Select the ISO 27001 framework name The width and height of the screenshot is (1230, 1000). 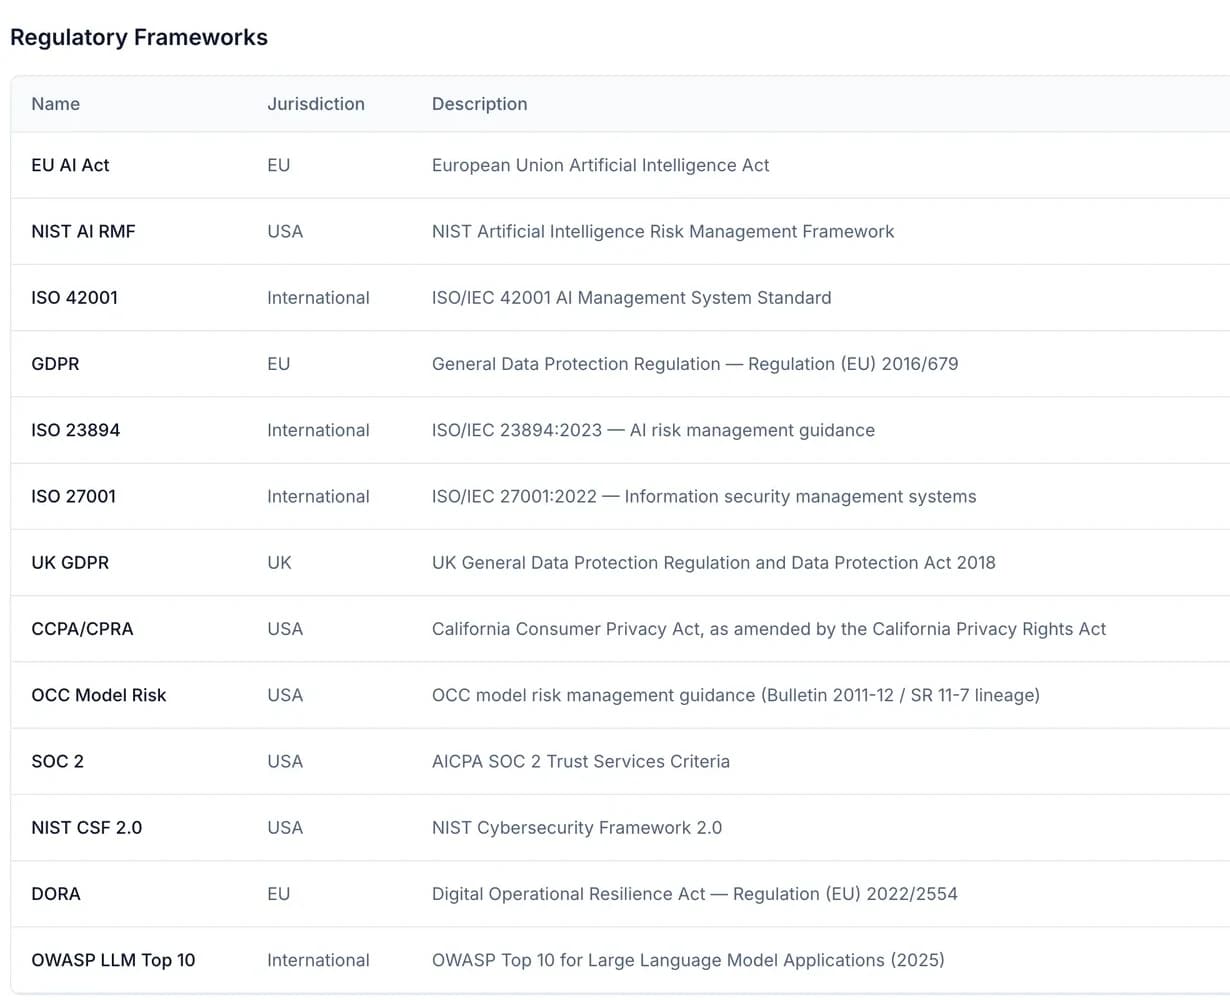[73, 496]
